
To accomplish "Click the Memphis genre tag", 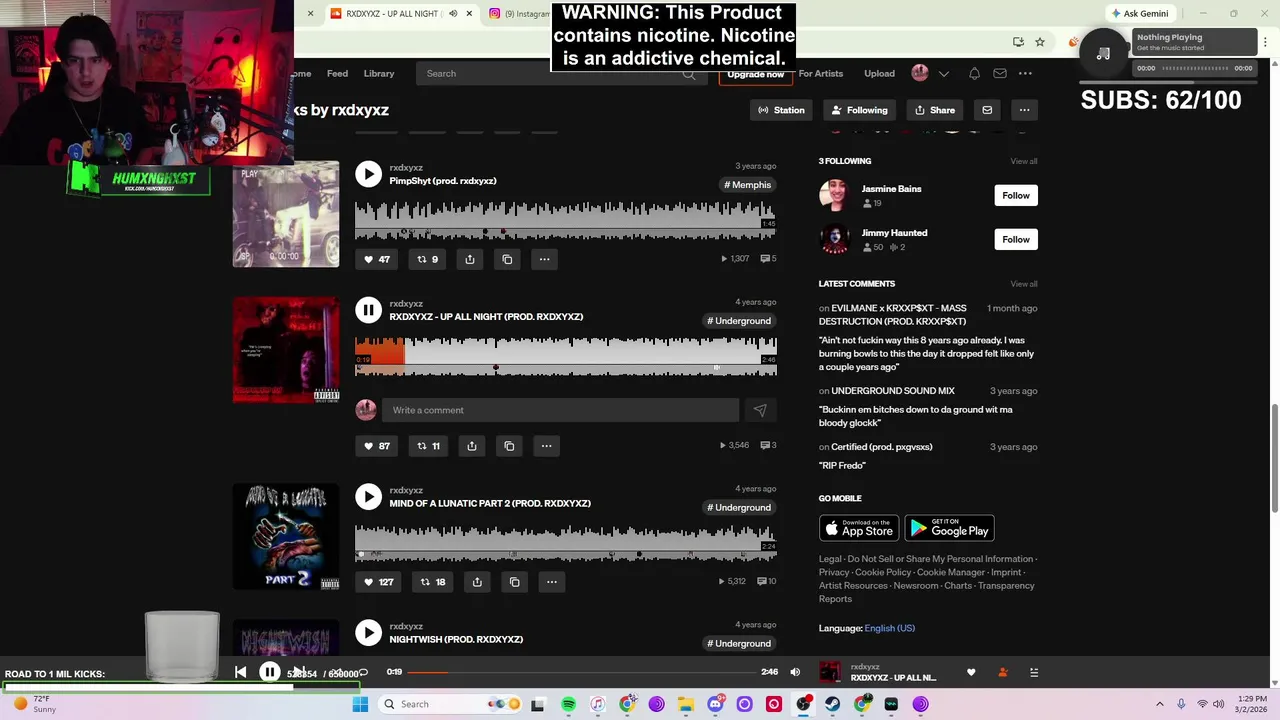I will click(748, 185).
